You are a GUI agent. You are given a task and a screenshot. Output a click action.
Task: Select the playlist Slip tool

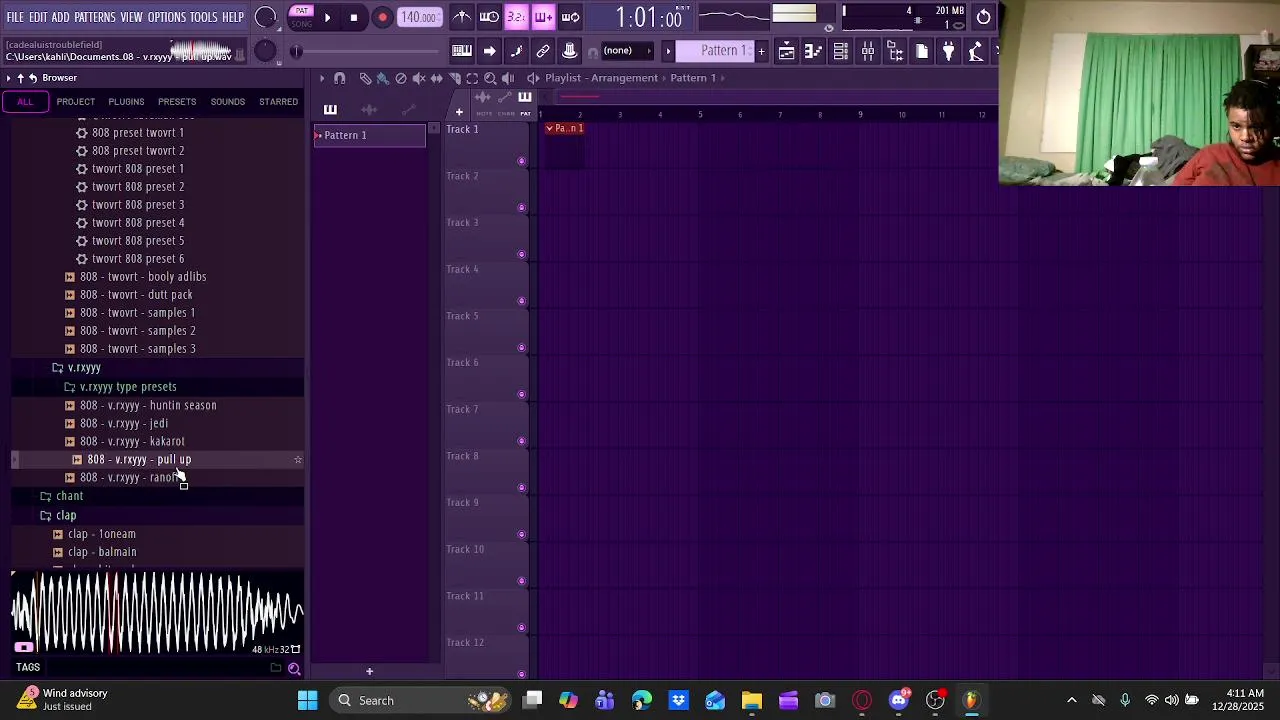tap(437, 78)
